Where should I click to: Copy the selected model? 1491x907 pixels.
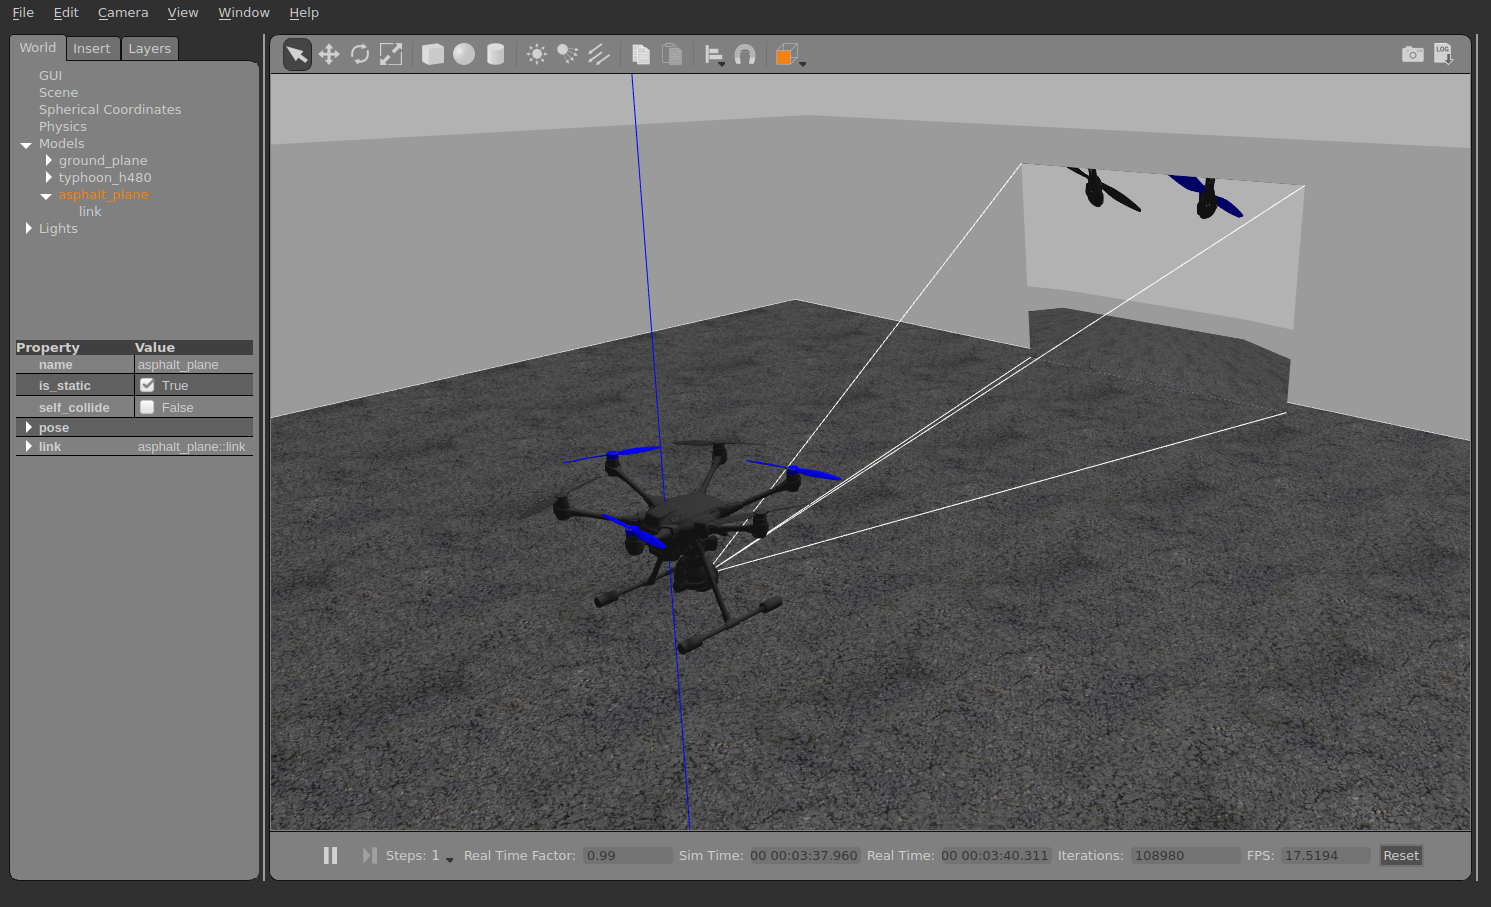tap(641, 54)
